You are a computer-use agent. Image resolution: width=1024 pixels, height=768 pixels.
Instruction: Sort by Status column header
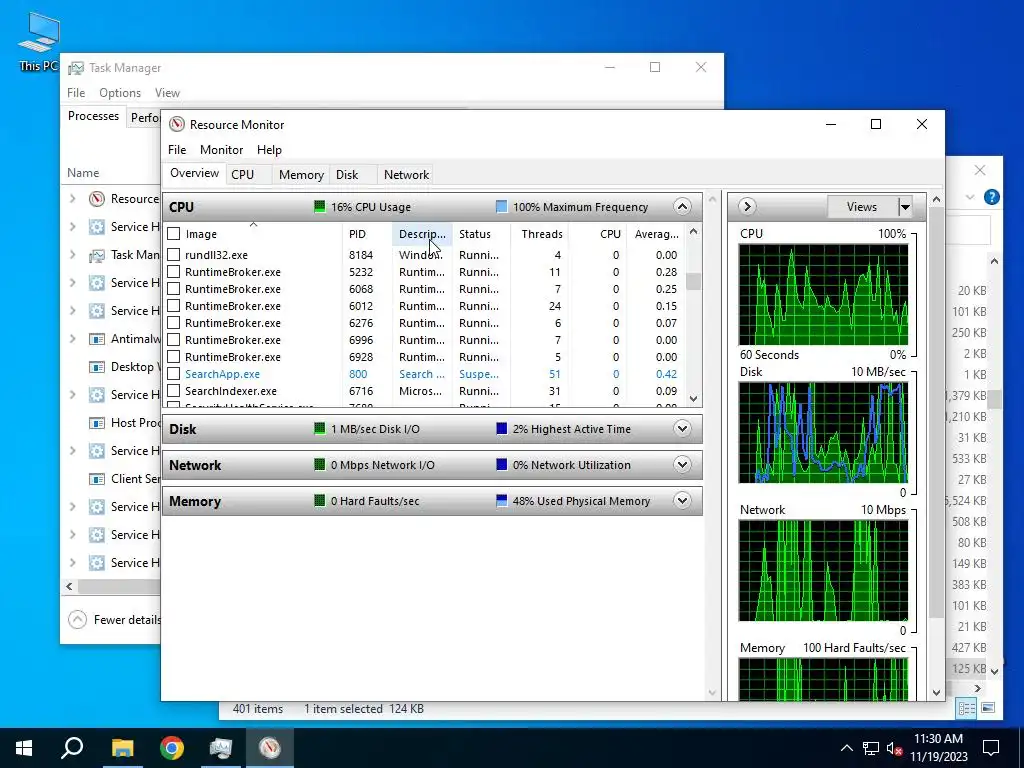click(x=481, y=234)
